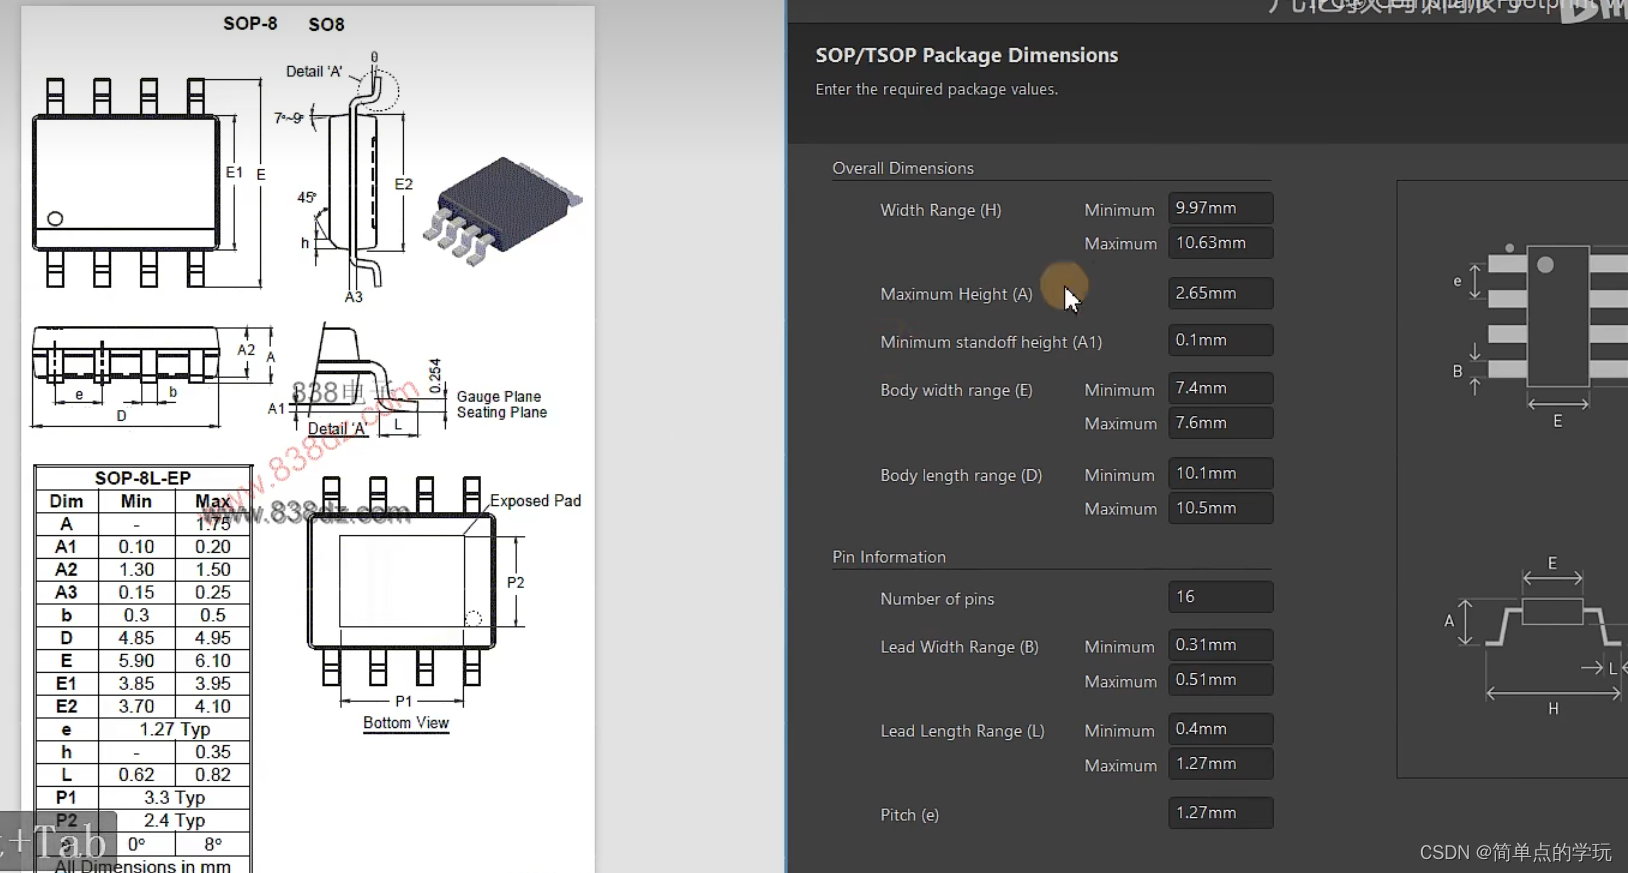Click the Body length range (D) Minimum field
The width and height of the screenshot is (1628, 873).
coord(1220,473)
